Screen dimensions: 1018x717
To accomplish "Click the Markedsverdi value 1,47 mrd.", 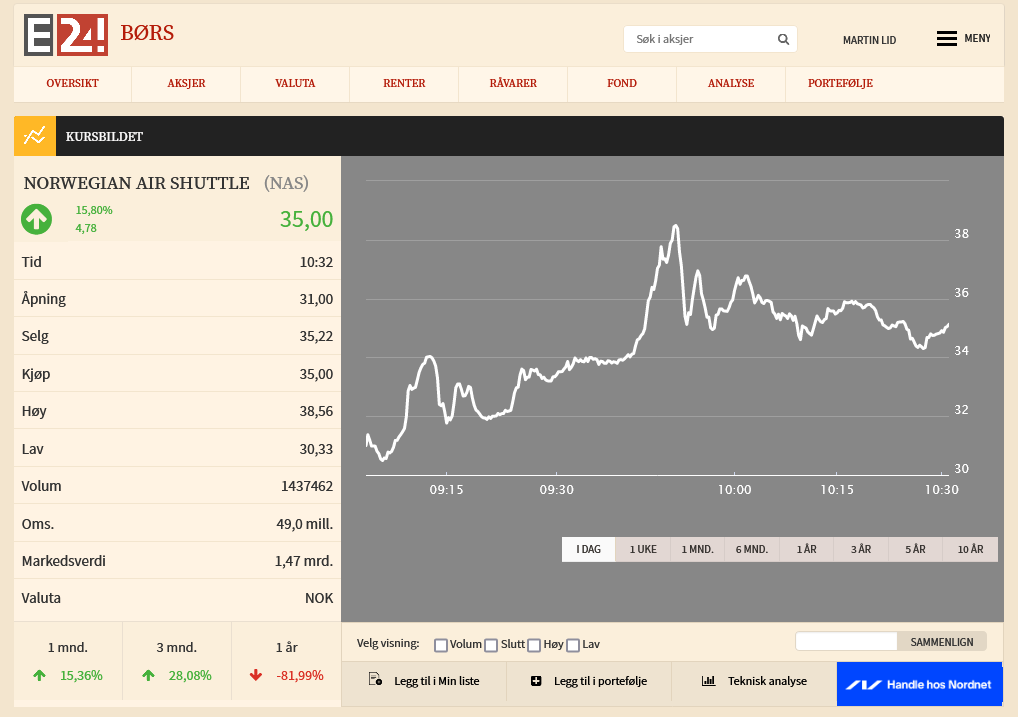I will pyautogui.click(x=304, y=561).
